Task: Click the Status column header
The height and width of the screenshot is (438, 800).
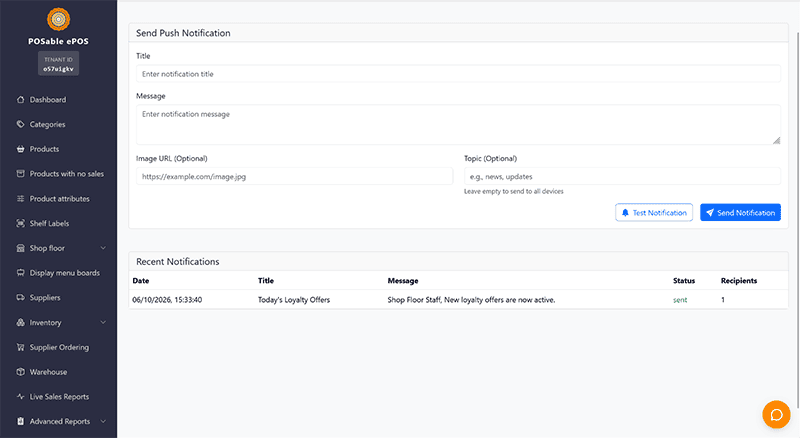Action: (684, 281)
